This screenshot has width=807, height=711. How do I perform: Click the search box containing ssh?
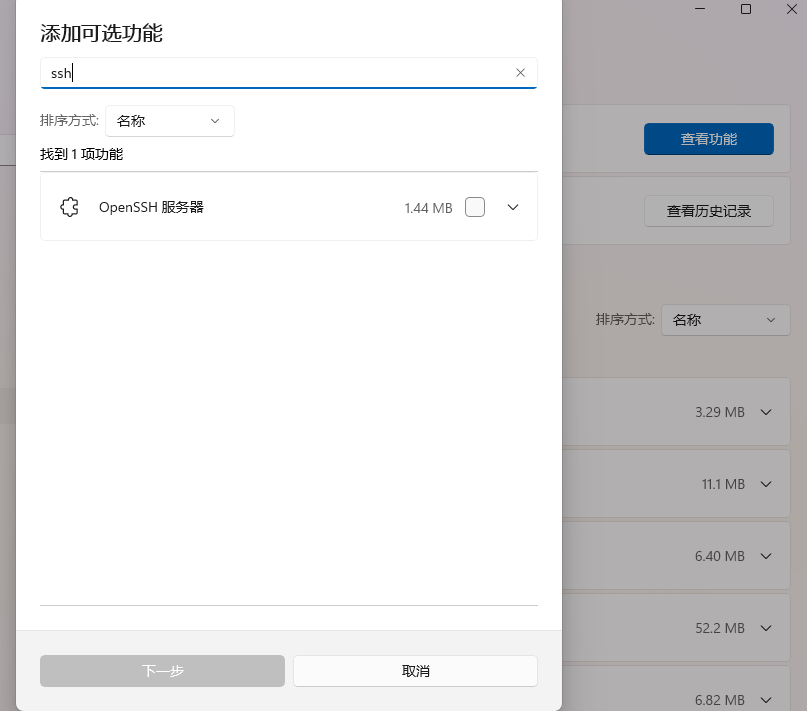coord(289,73)
